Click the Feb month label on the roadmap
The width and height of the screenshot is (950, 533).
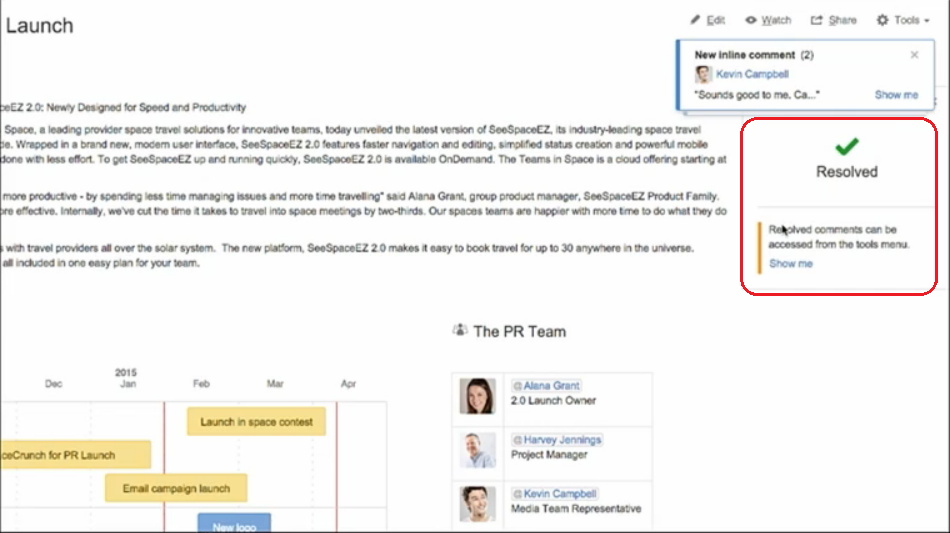[201, 383]
